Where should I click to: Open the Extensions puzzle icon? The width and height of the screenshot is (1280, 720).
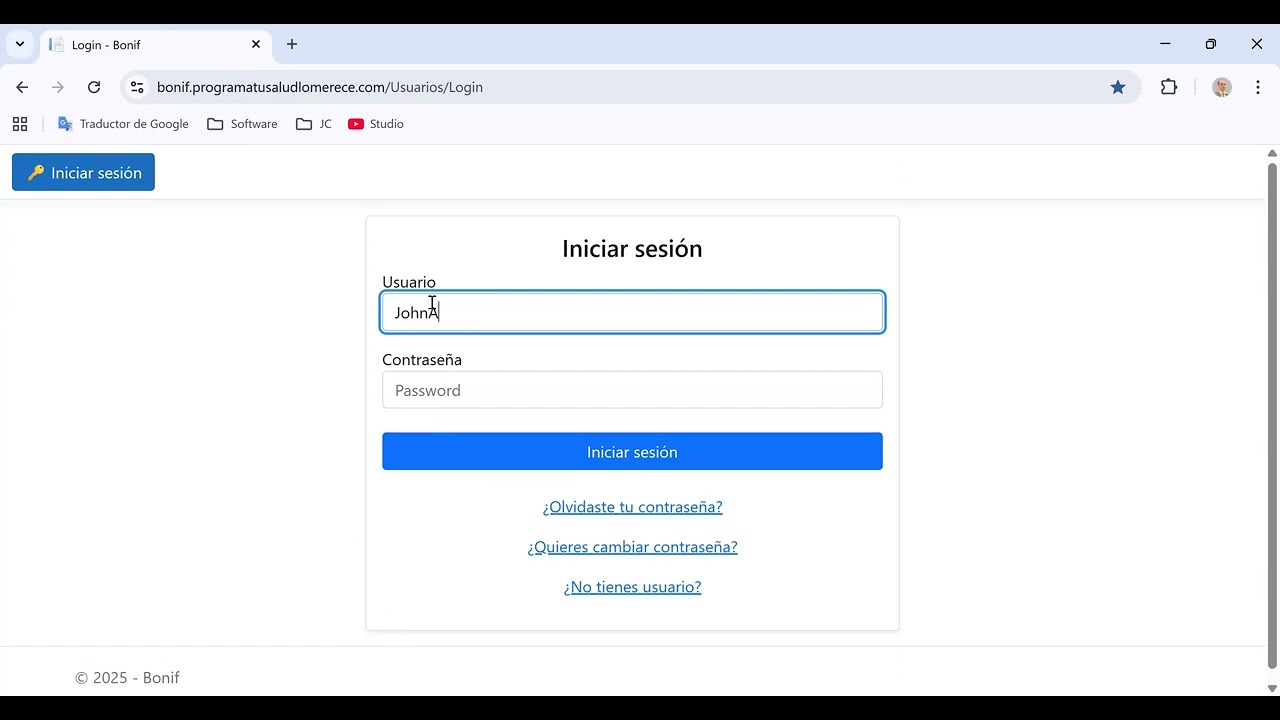pyautogui.click(x=1169, y=87)
